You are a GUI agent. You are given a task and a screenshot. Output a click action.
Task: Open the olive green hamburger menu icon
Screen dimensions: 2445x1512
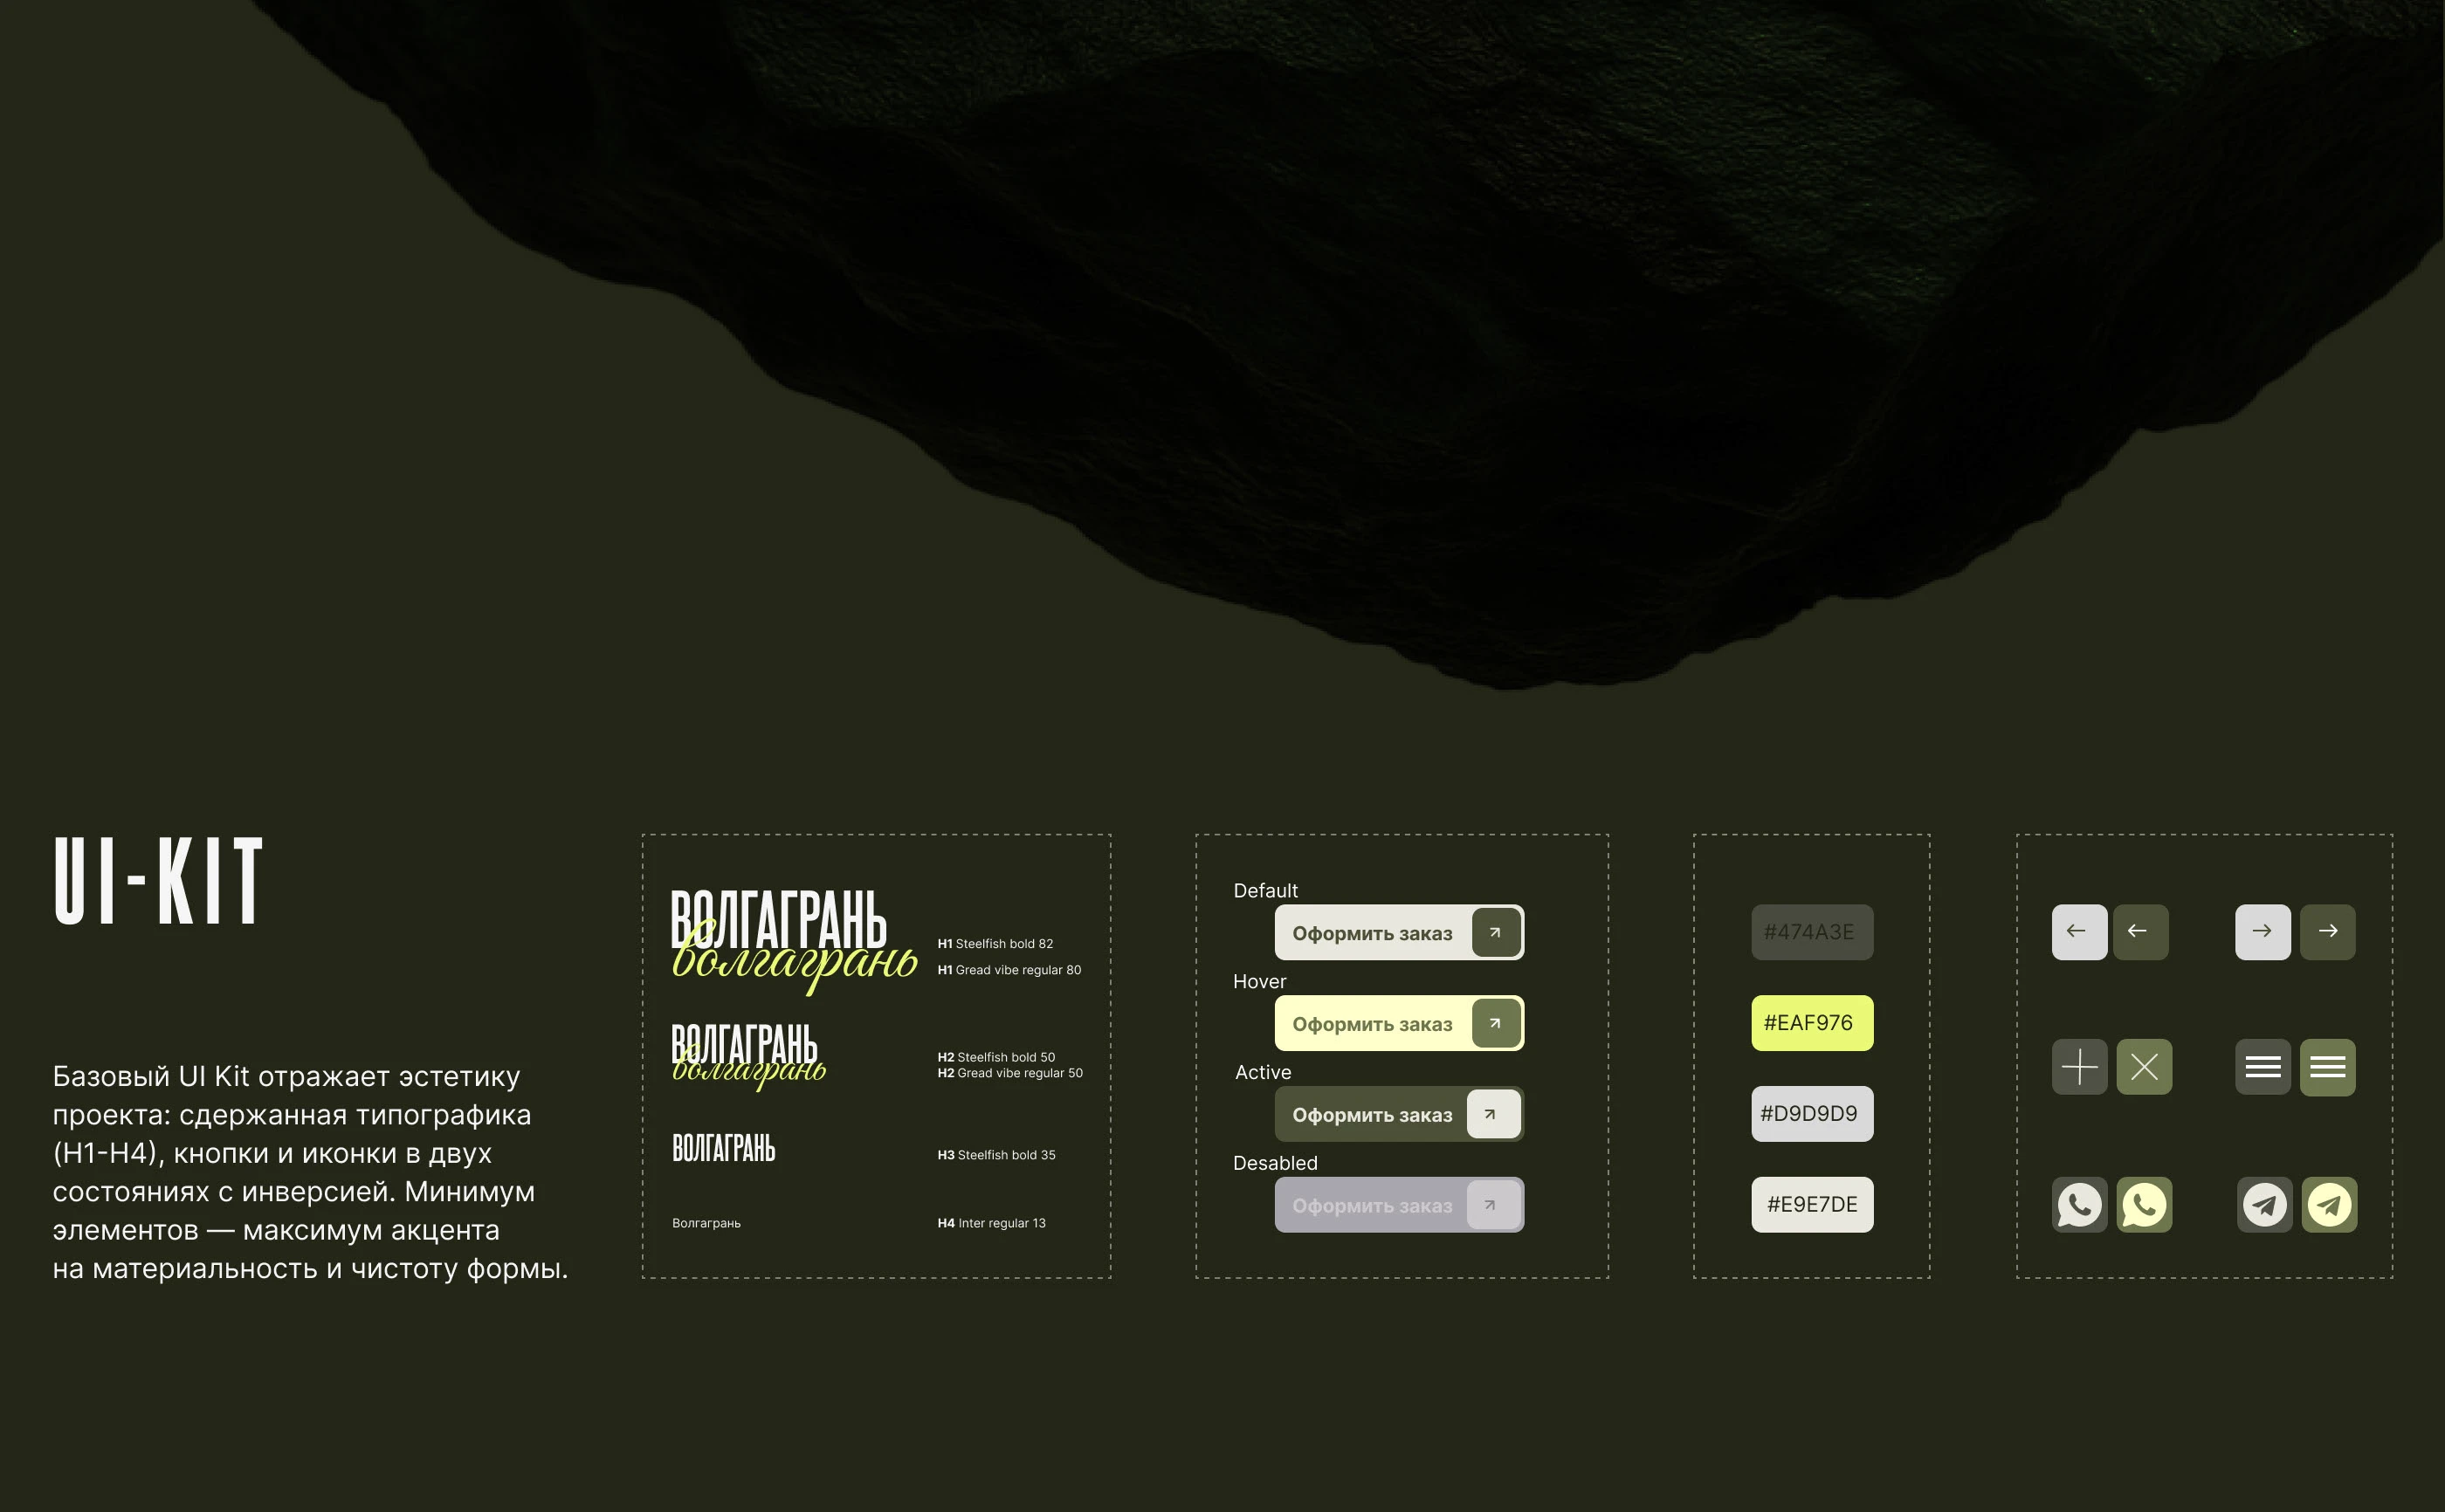point(2327,1067)
